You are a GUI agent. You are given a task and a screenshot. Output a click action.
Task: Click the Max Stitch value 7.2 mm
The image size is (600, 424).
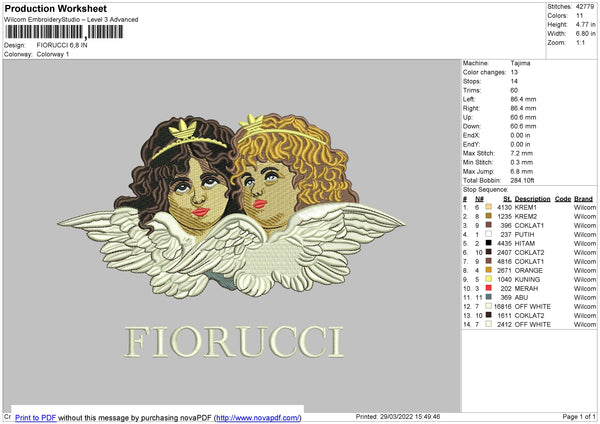[522, 153]
